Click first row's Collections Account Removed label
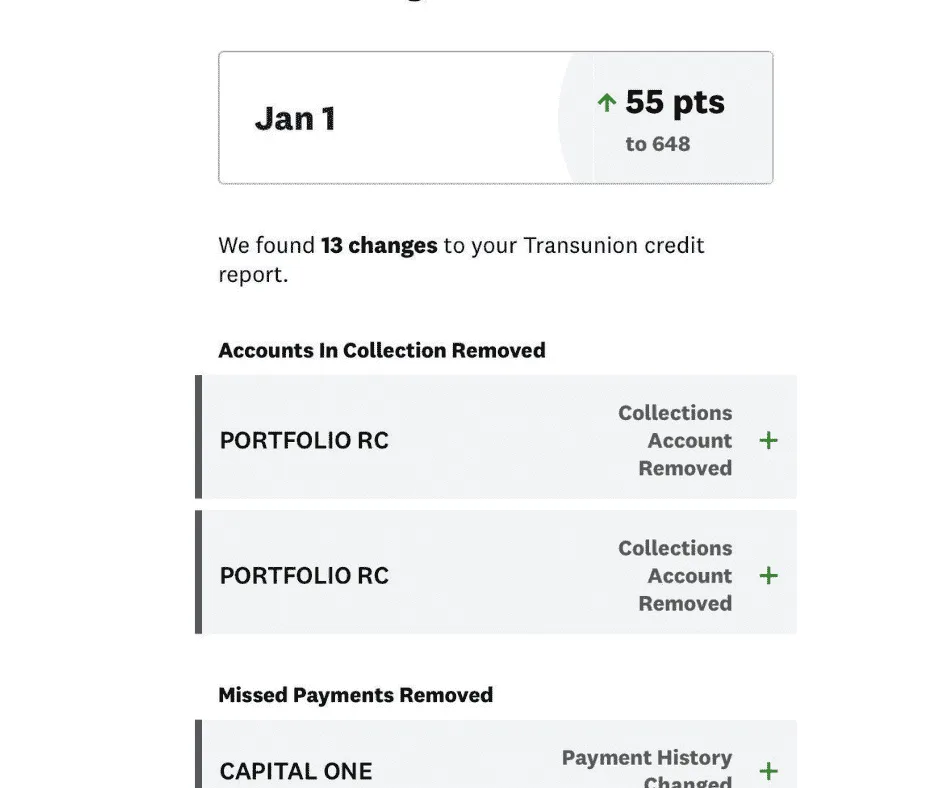This screenshot has height=788, width=940. click(x=676, y=441)
